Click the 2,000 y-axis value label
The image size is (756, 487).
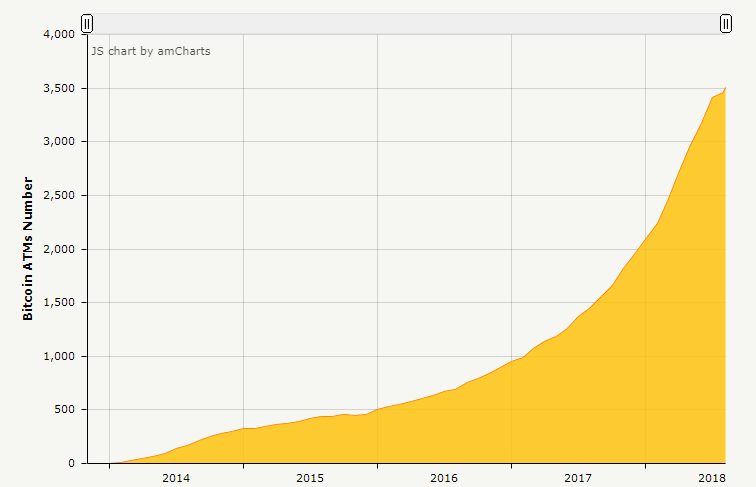[59, 249]
